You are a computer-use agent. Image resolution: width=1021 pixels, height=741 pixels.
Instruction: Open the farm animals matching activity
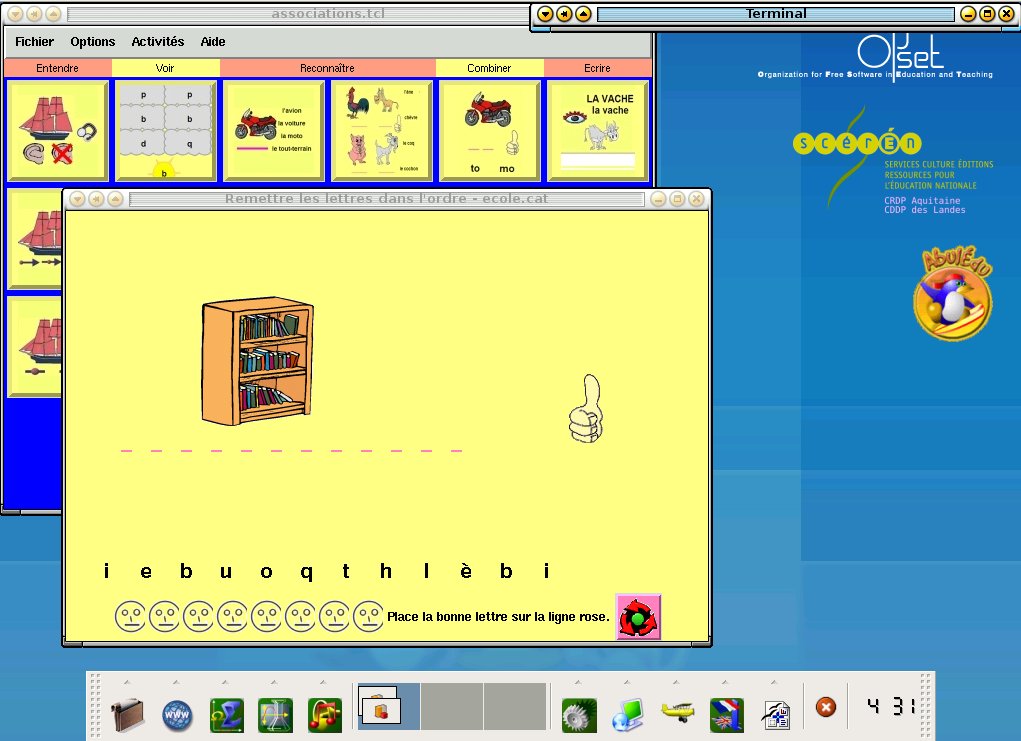click(382, 131)
